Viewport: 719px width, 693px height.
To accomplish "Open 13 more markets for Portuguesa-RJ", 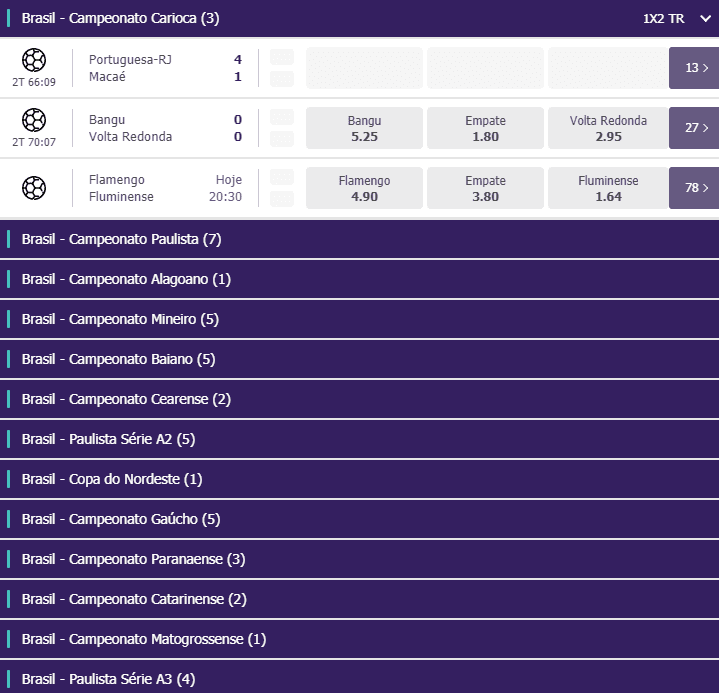I will [x=694, y=68].
